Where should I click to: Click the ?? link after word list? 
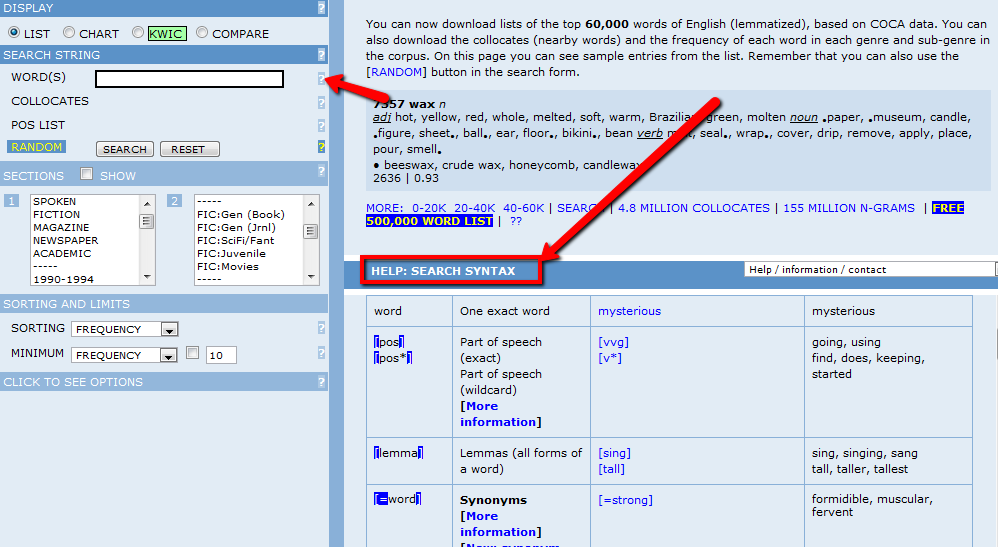516,222
